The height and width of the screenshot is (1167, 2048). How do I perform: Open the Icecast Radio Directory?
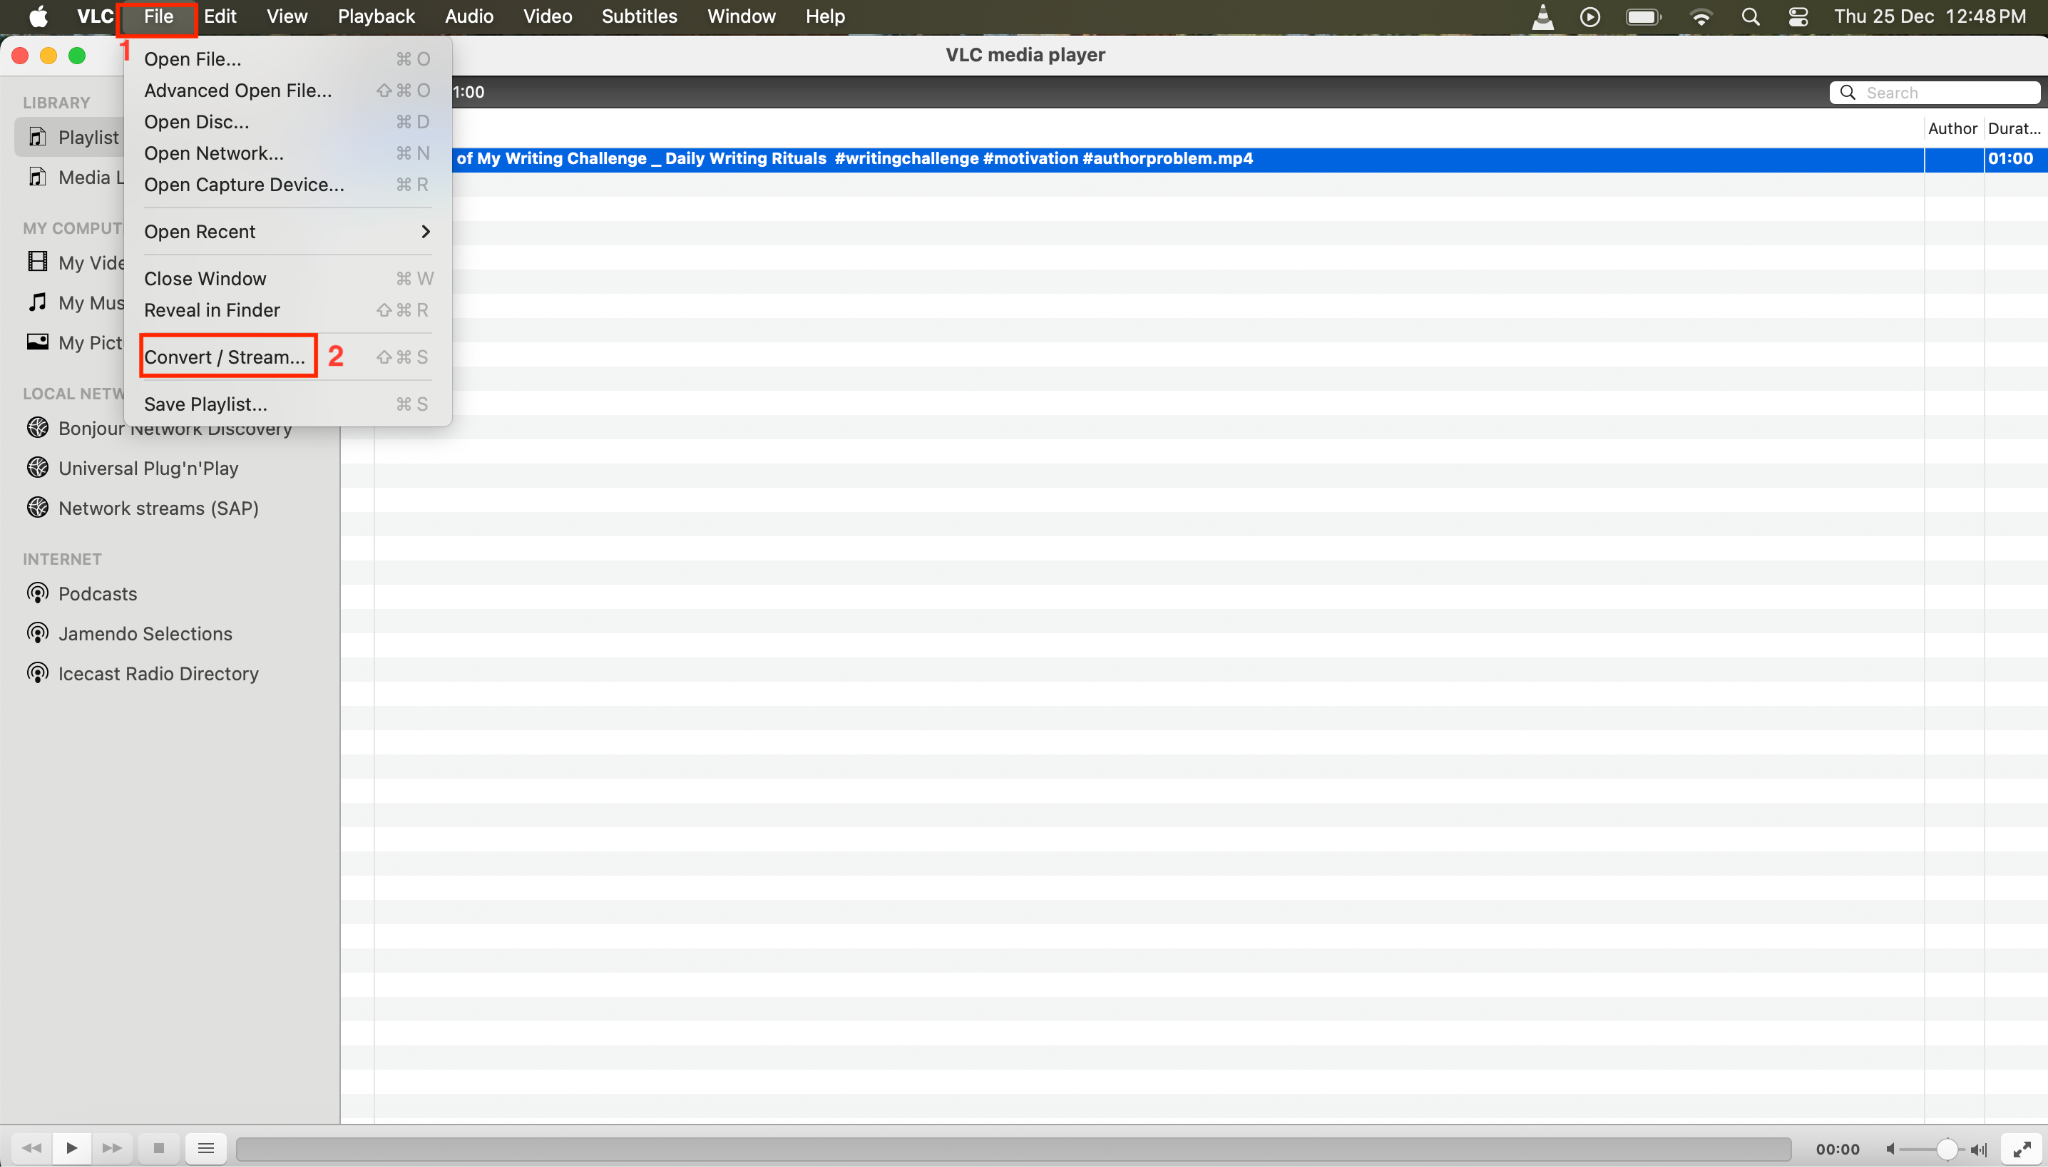(x=158, y=673)
